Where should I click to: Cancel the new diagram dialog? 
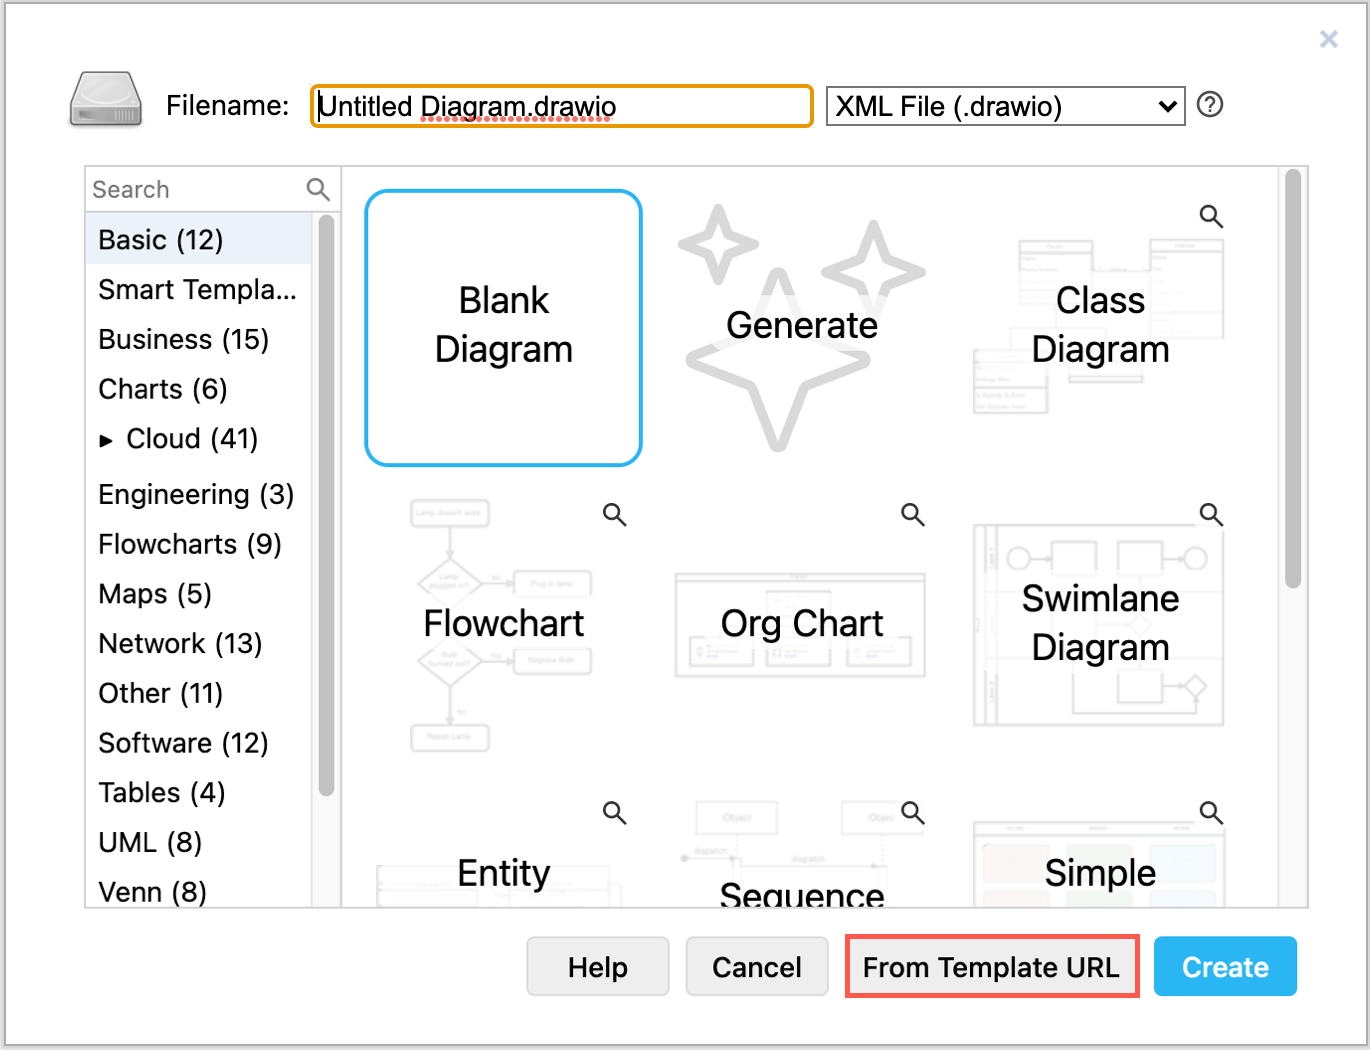click(x=756, y=966)
